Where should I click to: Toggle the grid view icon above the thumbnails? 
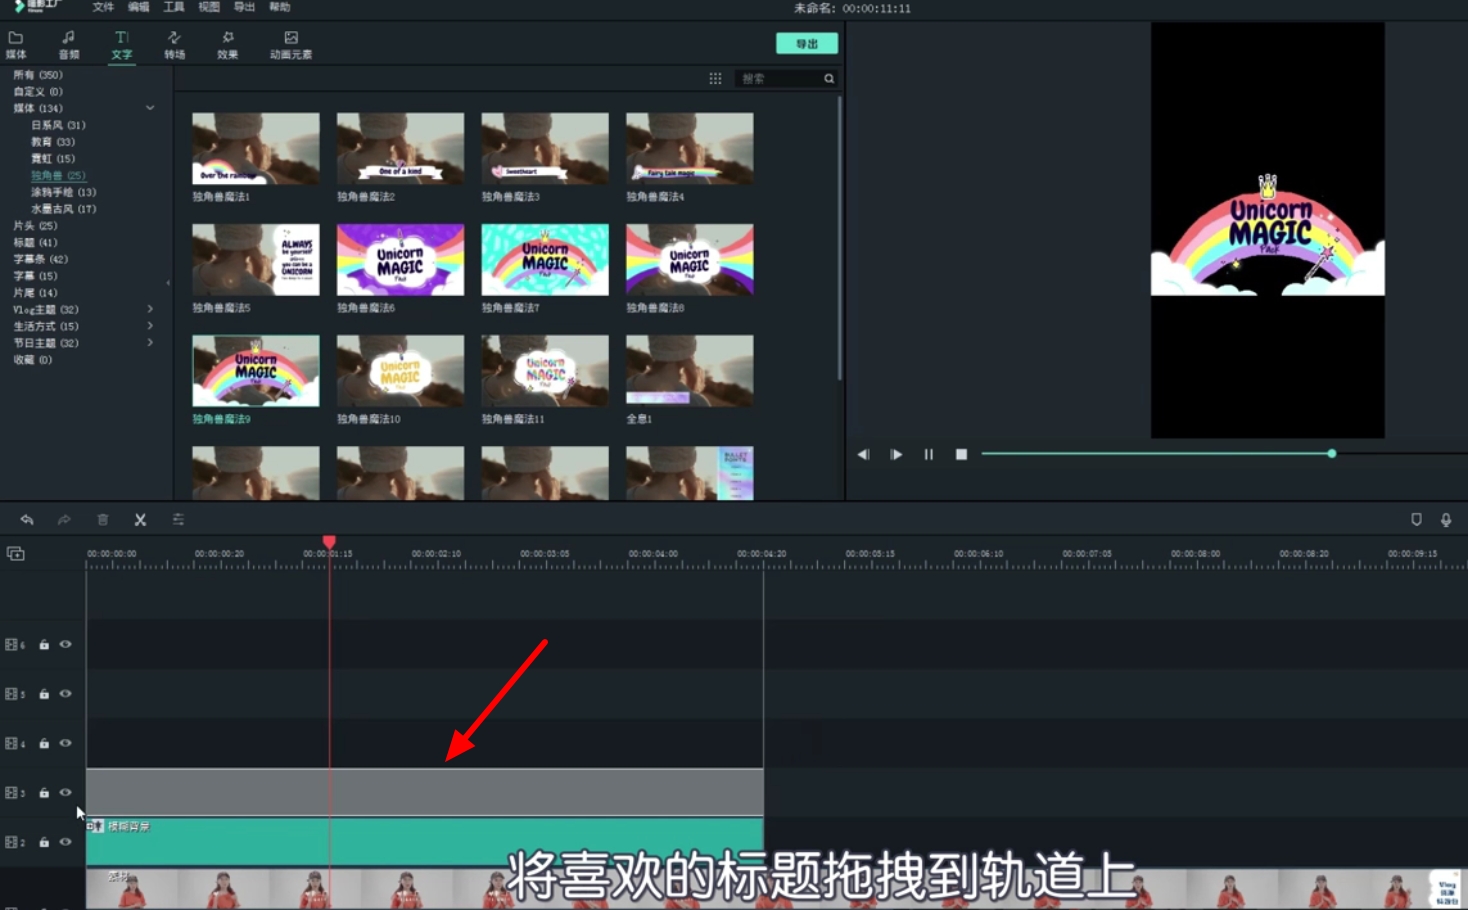click(715, 78)
